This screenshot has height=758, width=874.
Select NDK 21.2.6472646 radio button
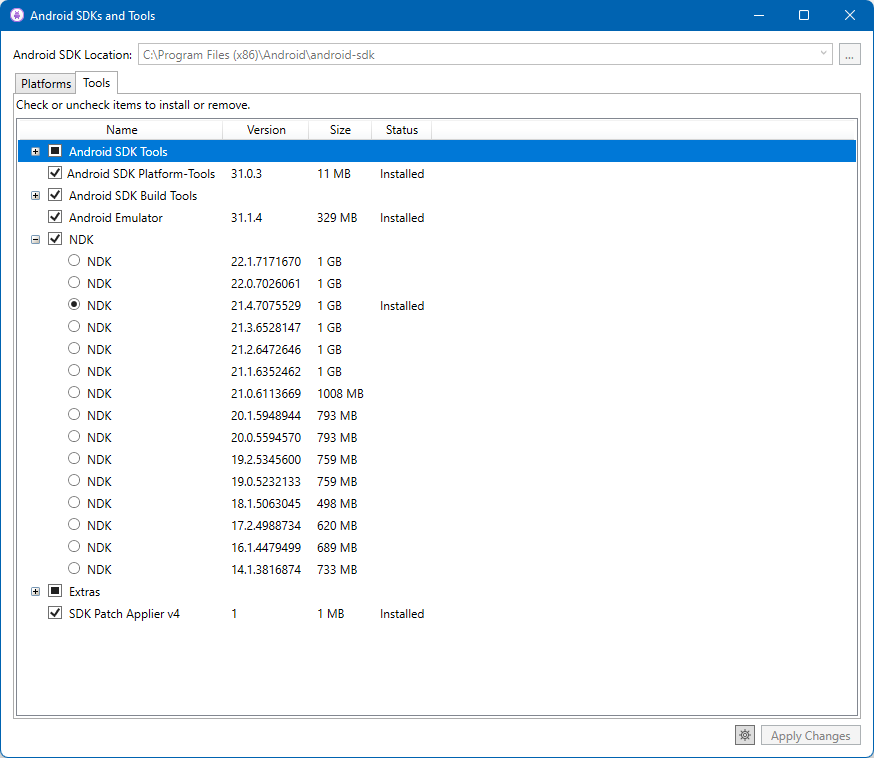coord(74,348)
